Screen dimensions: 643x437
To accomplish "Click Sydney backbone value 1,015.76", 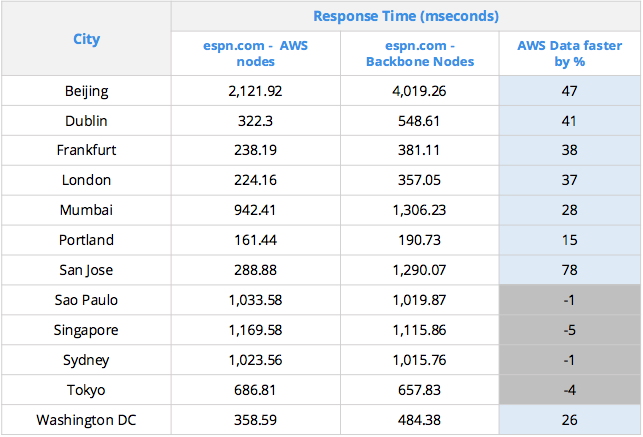I will (419, 360).
